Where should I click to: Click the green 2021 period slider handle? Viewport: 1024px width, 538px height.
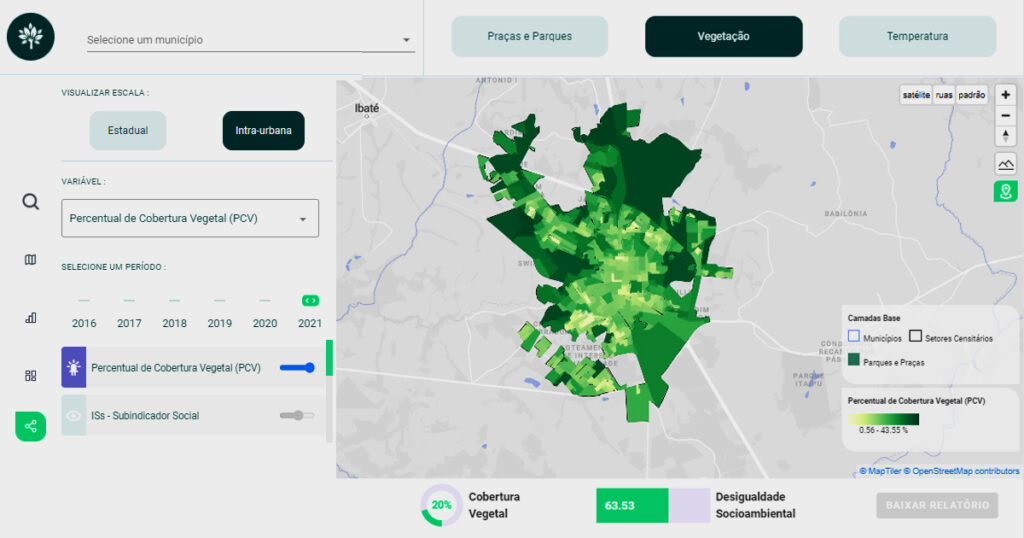tap(310, 300)
